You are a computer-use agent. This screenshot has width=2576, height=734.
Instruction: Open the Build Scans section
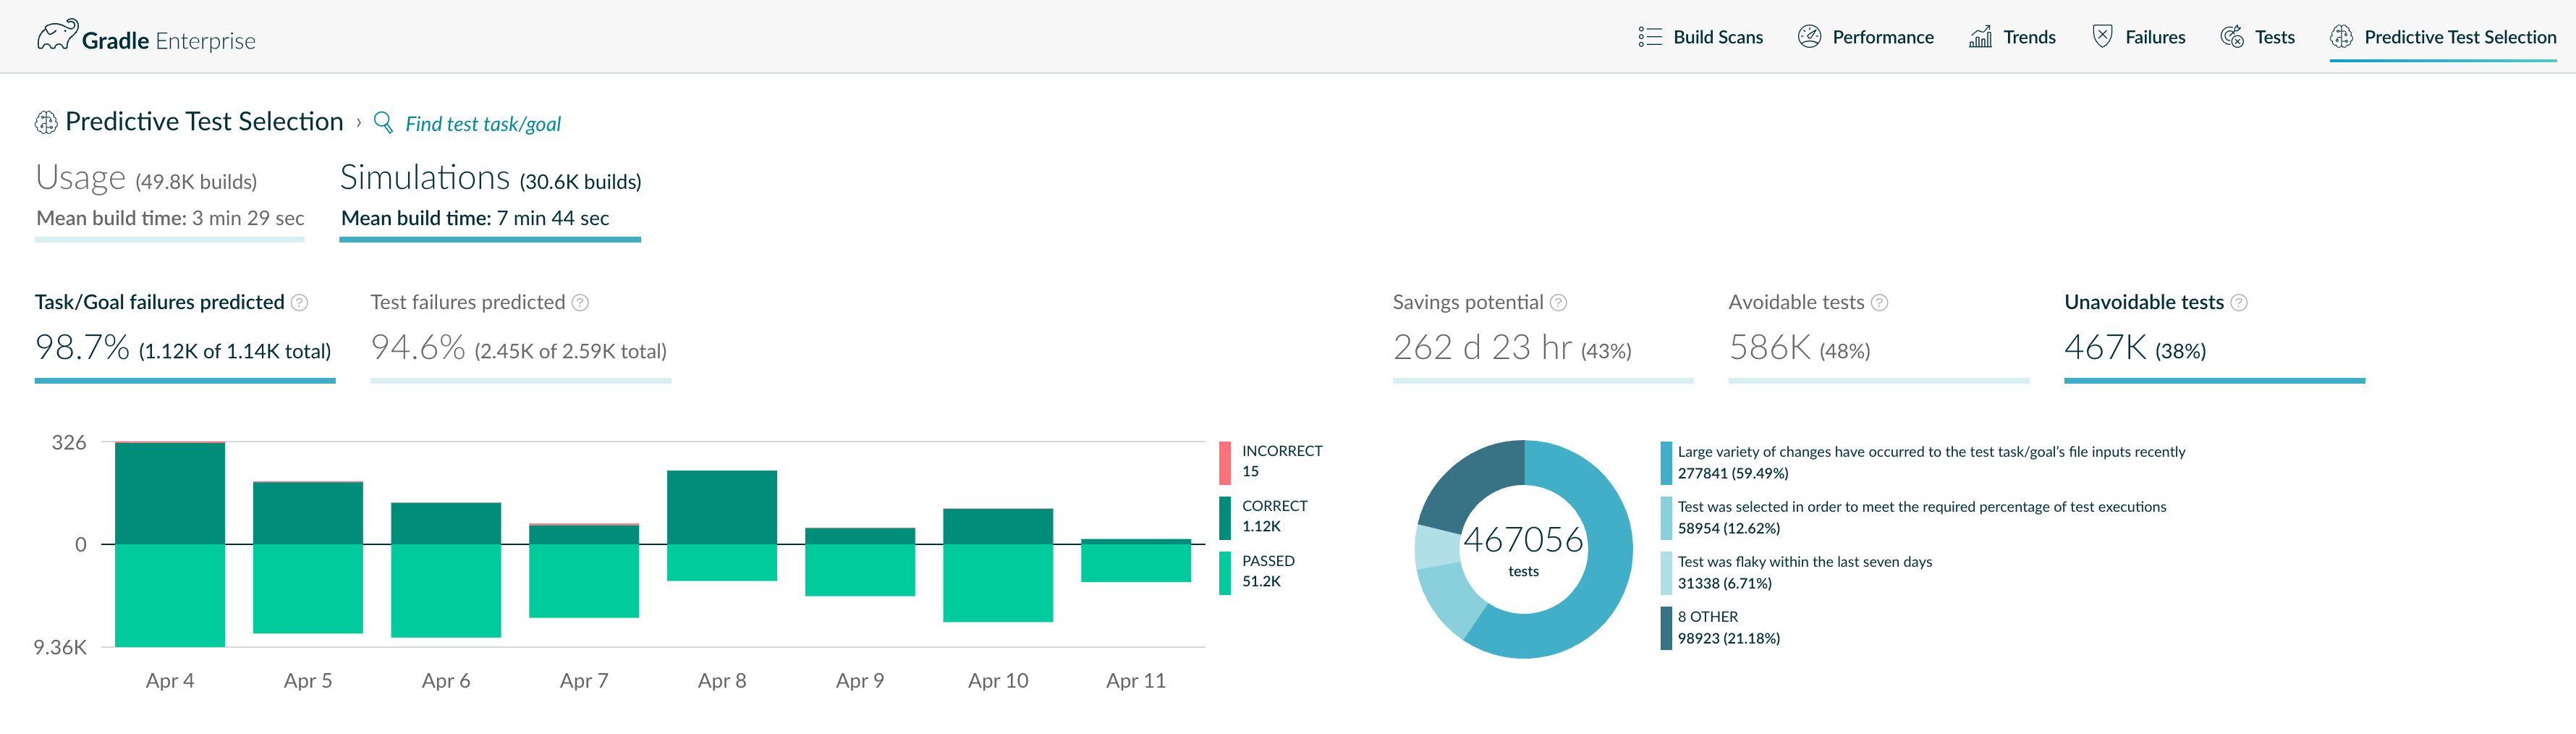point(1700,37)
